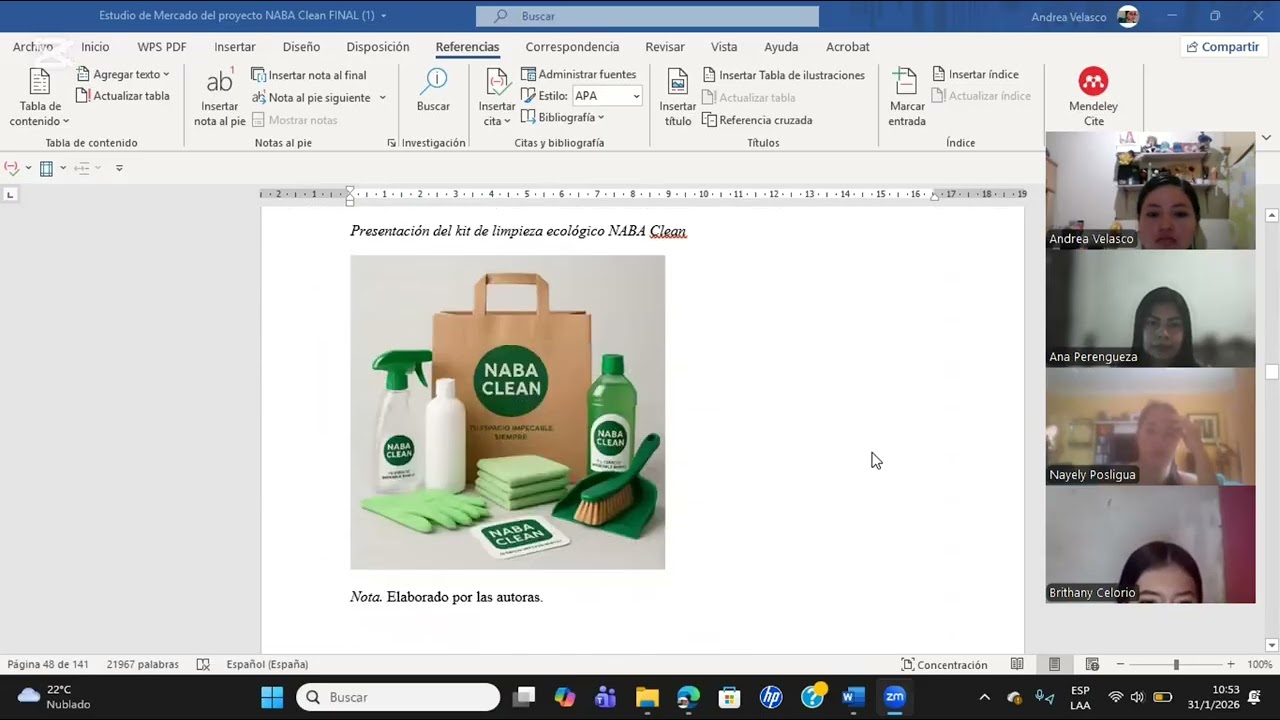
Task: Click Insertar índice
Action: [x=975, y=74]
